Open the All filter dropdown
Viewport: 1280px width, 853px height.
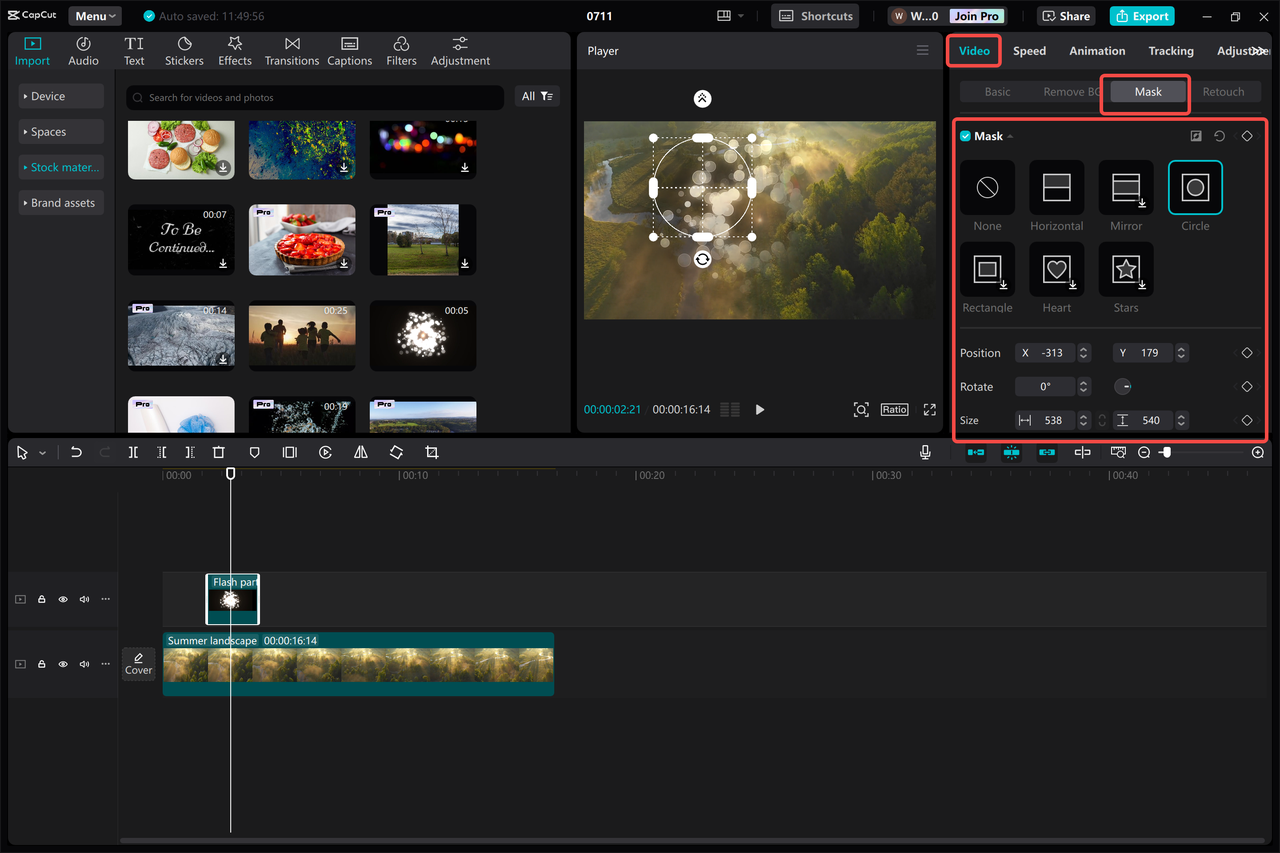click(537, 96)
